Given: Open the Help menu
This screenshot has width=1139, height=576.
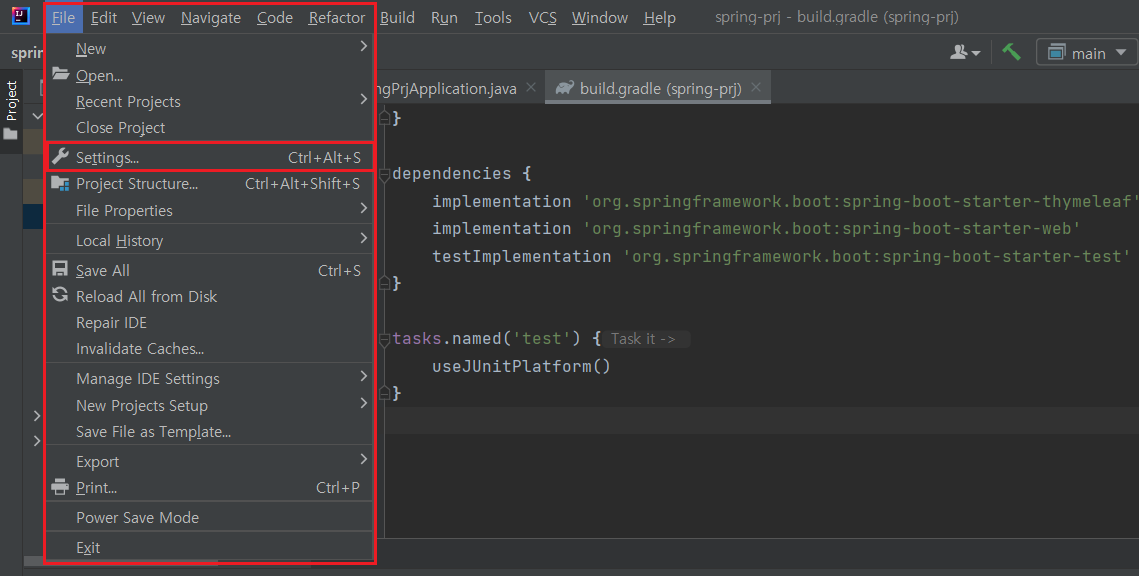Looking at the screenshot, I should click(x=660, y=17).
